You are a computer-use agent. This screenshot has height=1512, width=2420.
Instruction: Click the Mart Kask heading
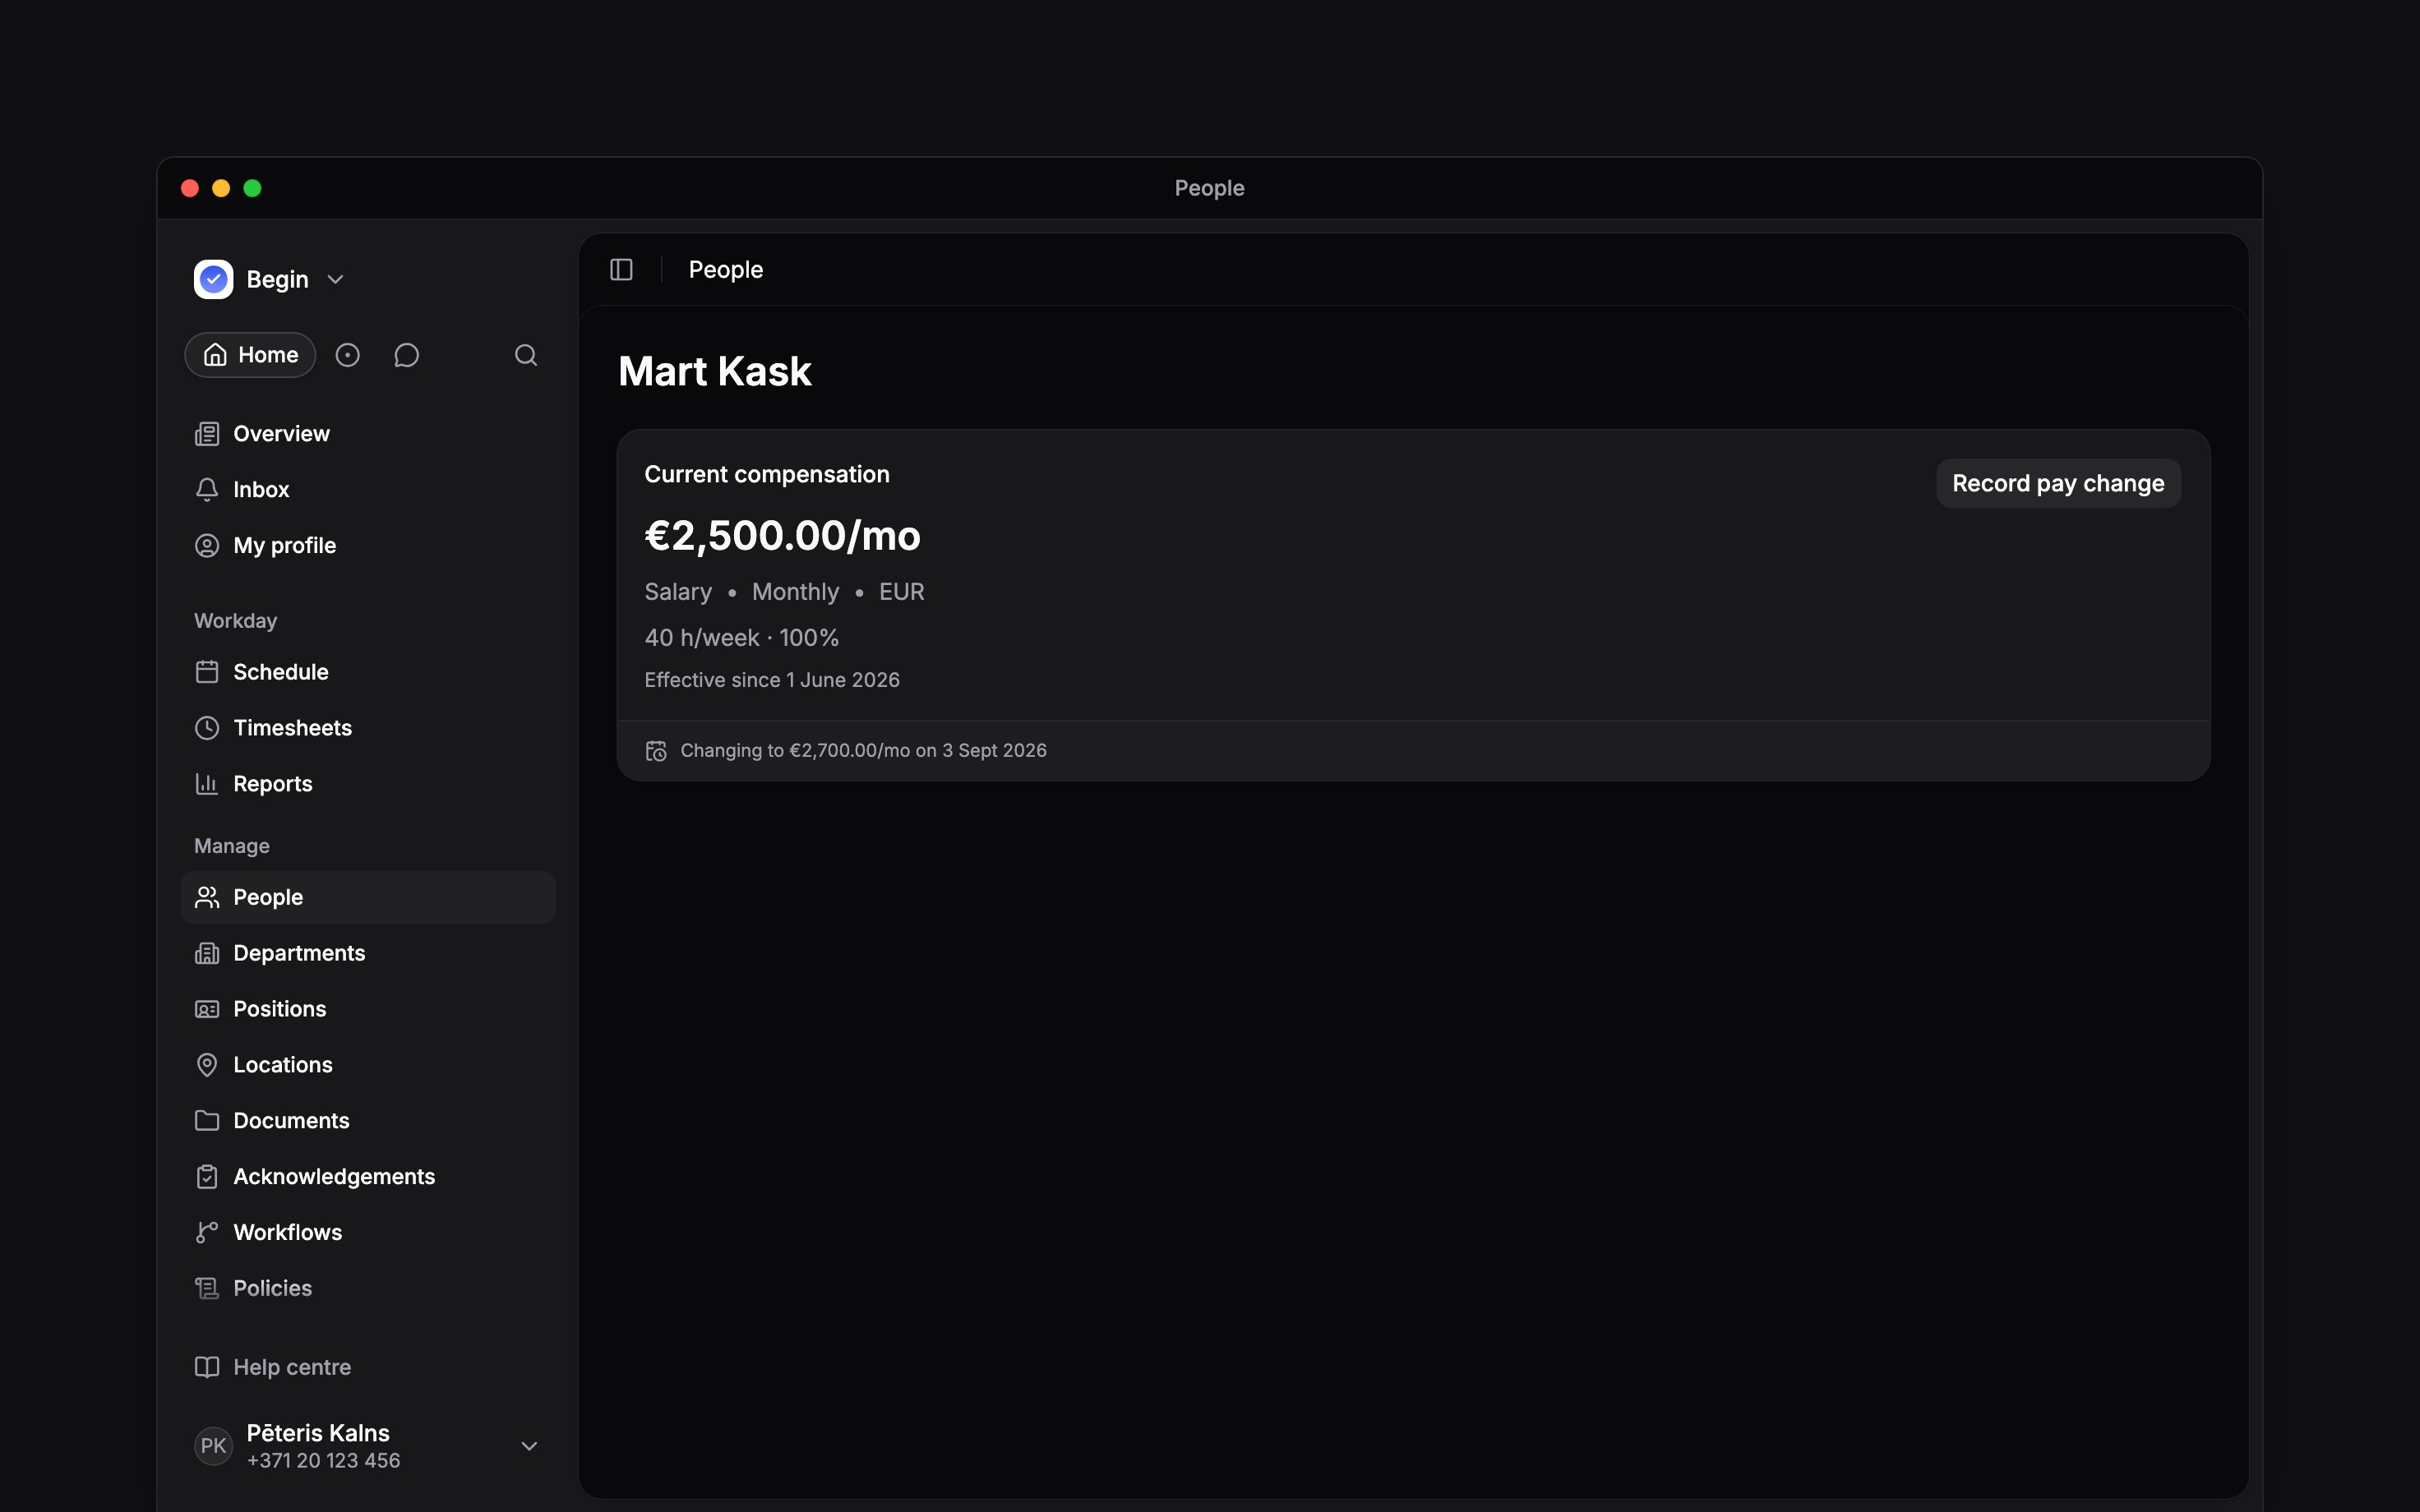click(715, 372)
